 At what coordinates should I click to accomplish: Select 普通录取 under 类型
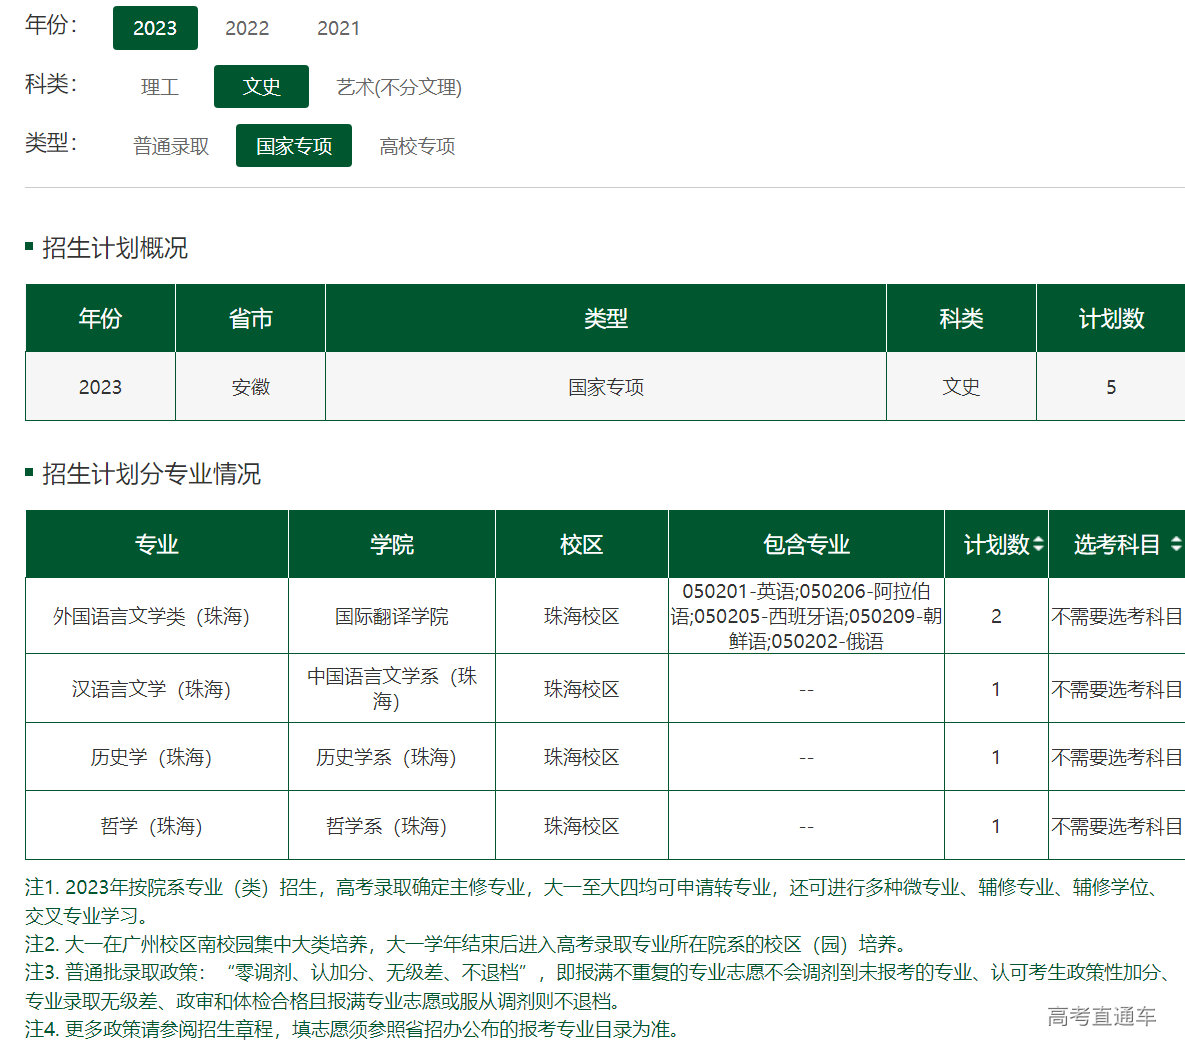click(x=170, y=146)
